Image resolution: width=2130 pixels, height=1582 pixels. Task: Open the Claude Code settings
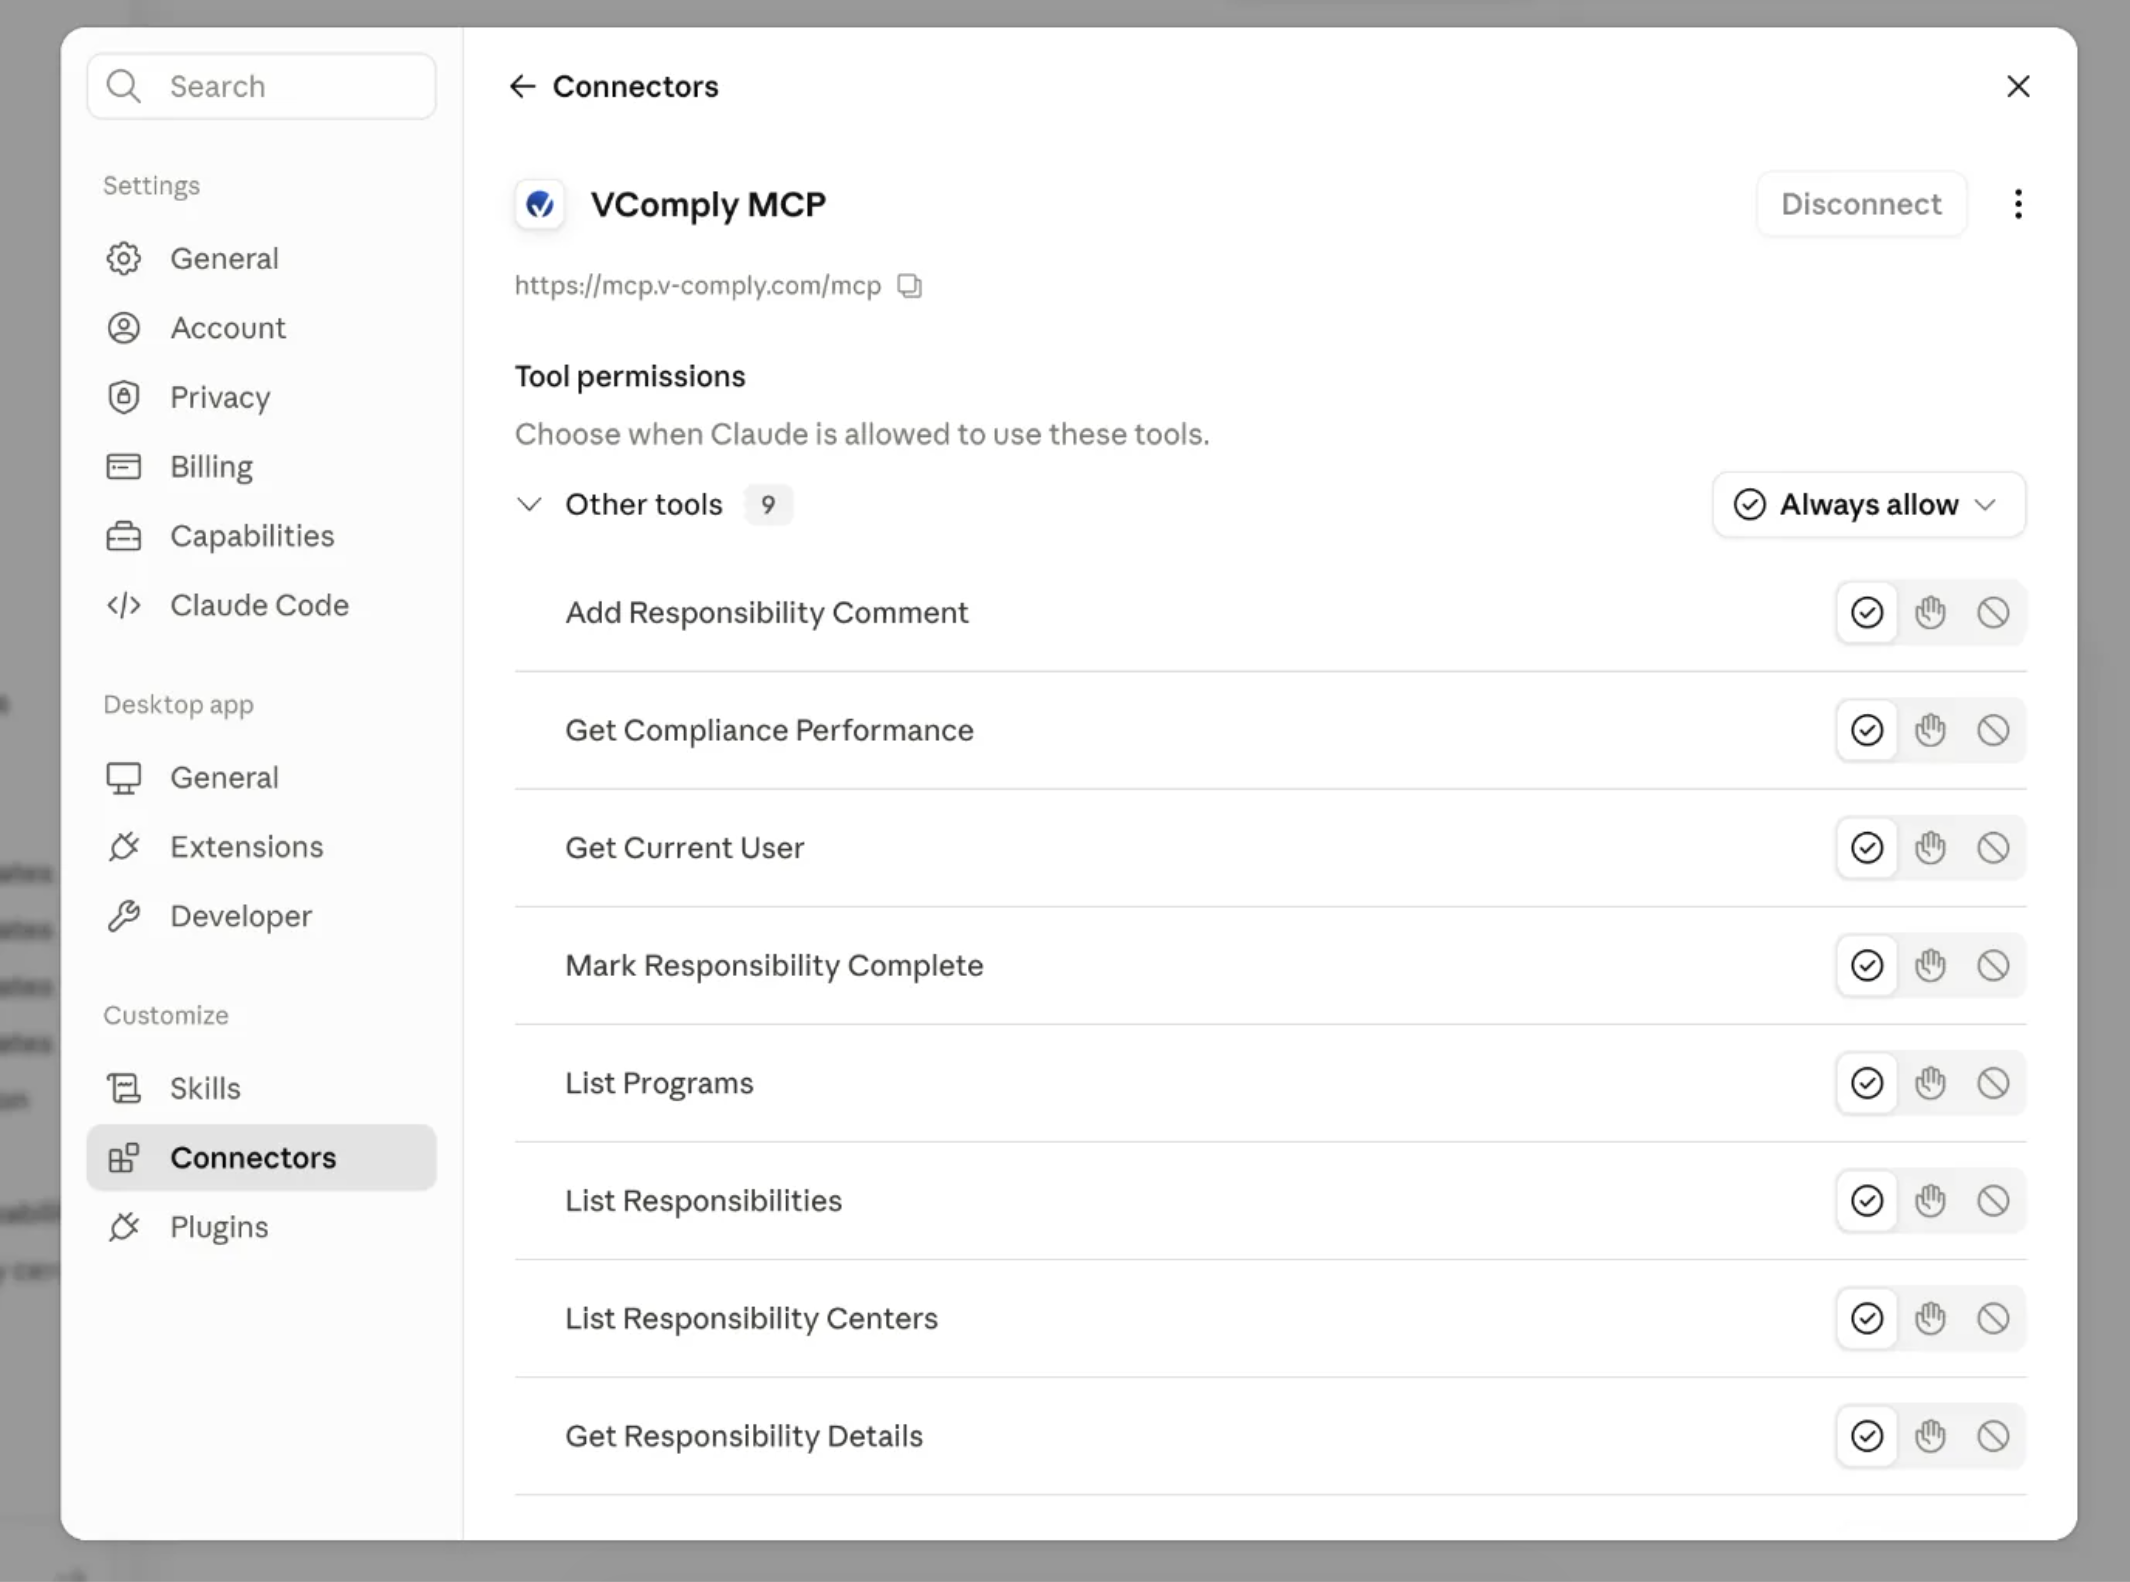tap(261, 605)
